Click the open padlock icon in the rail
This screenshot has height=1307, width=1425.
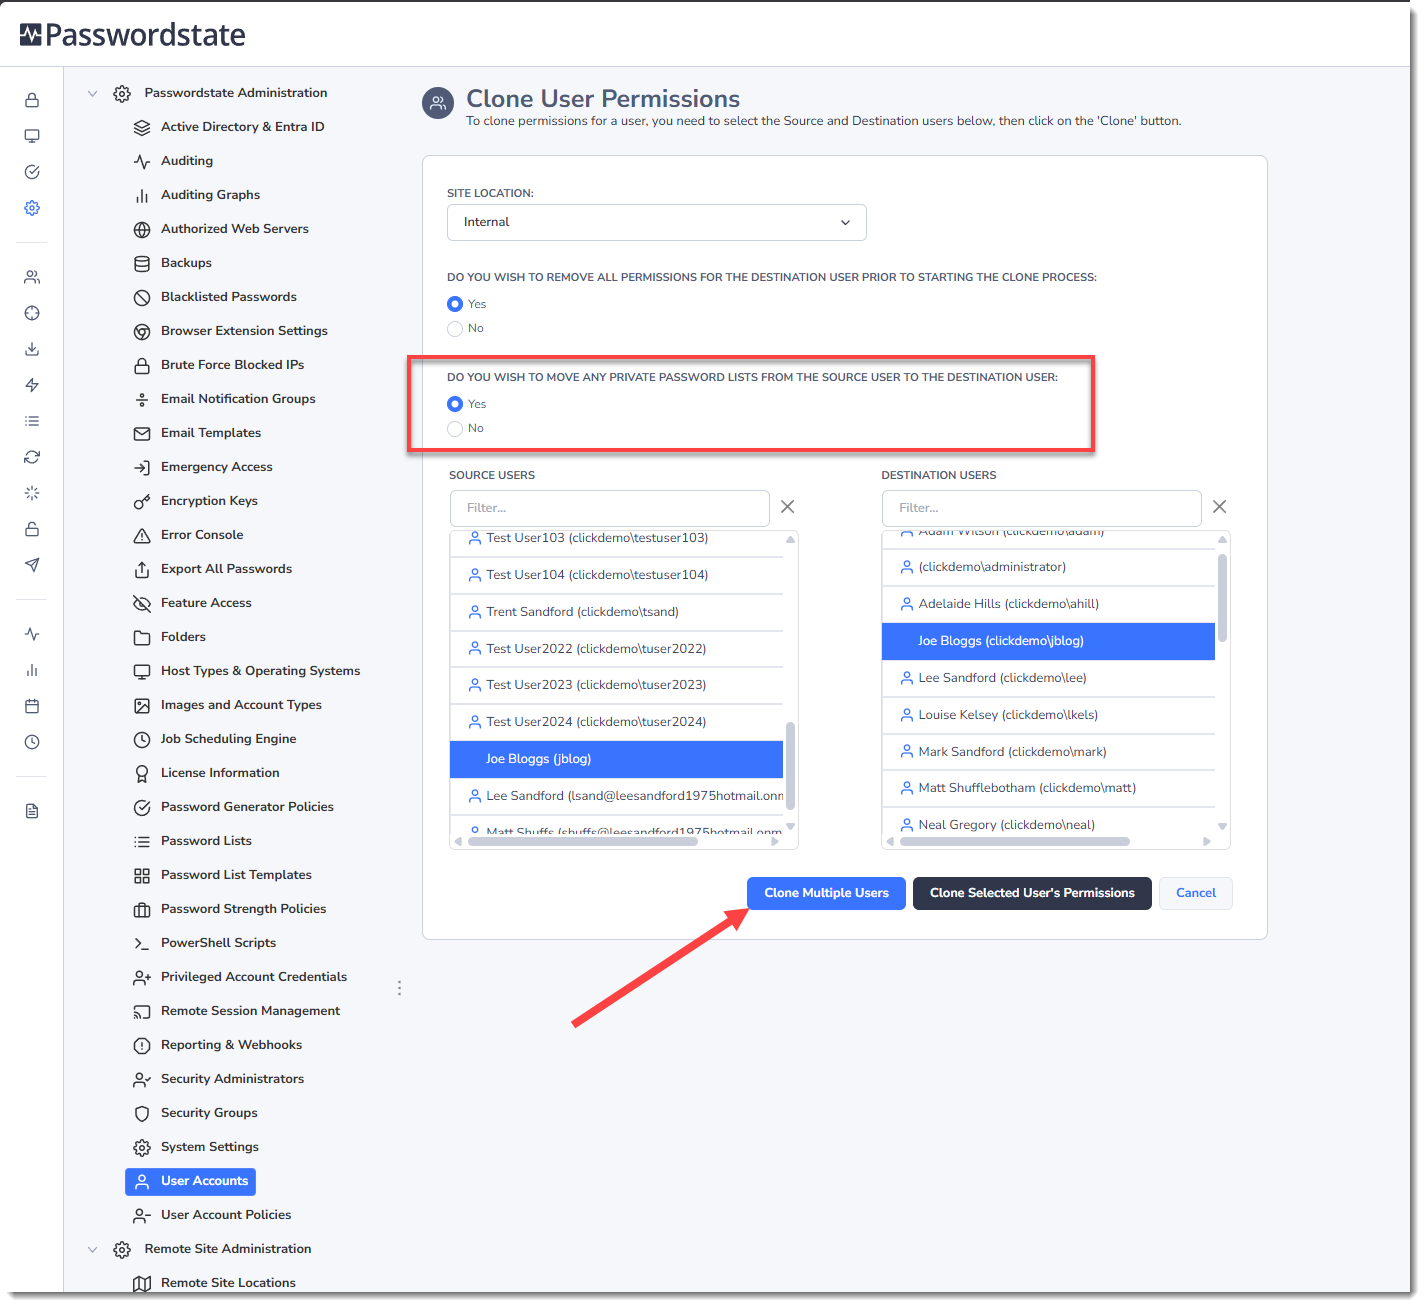tap(32, 529)
